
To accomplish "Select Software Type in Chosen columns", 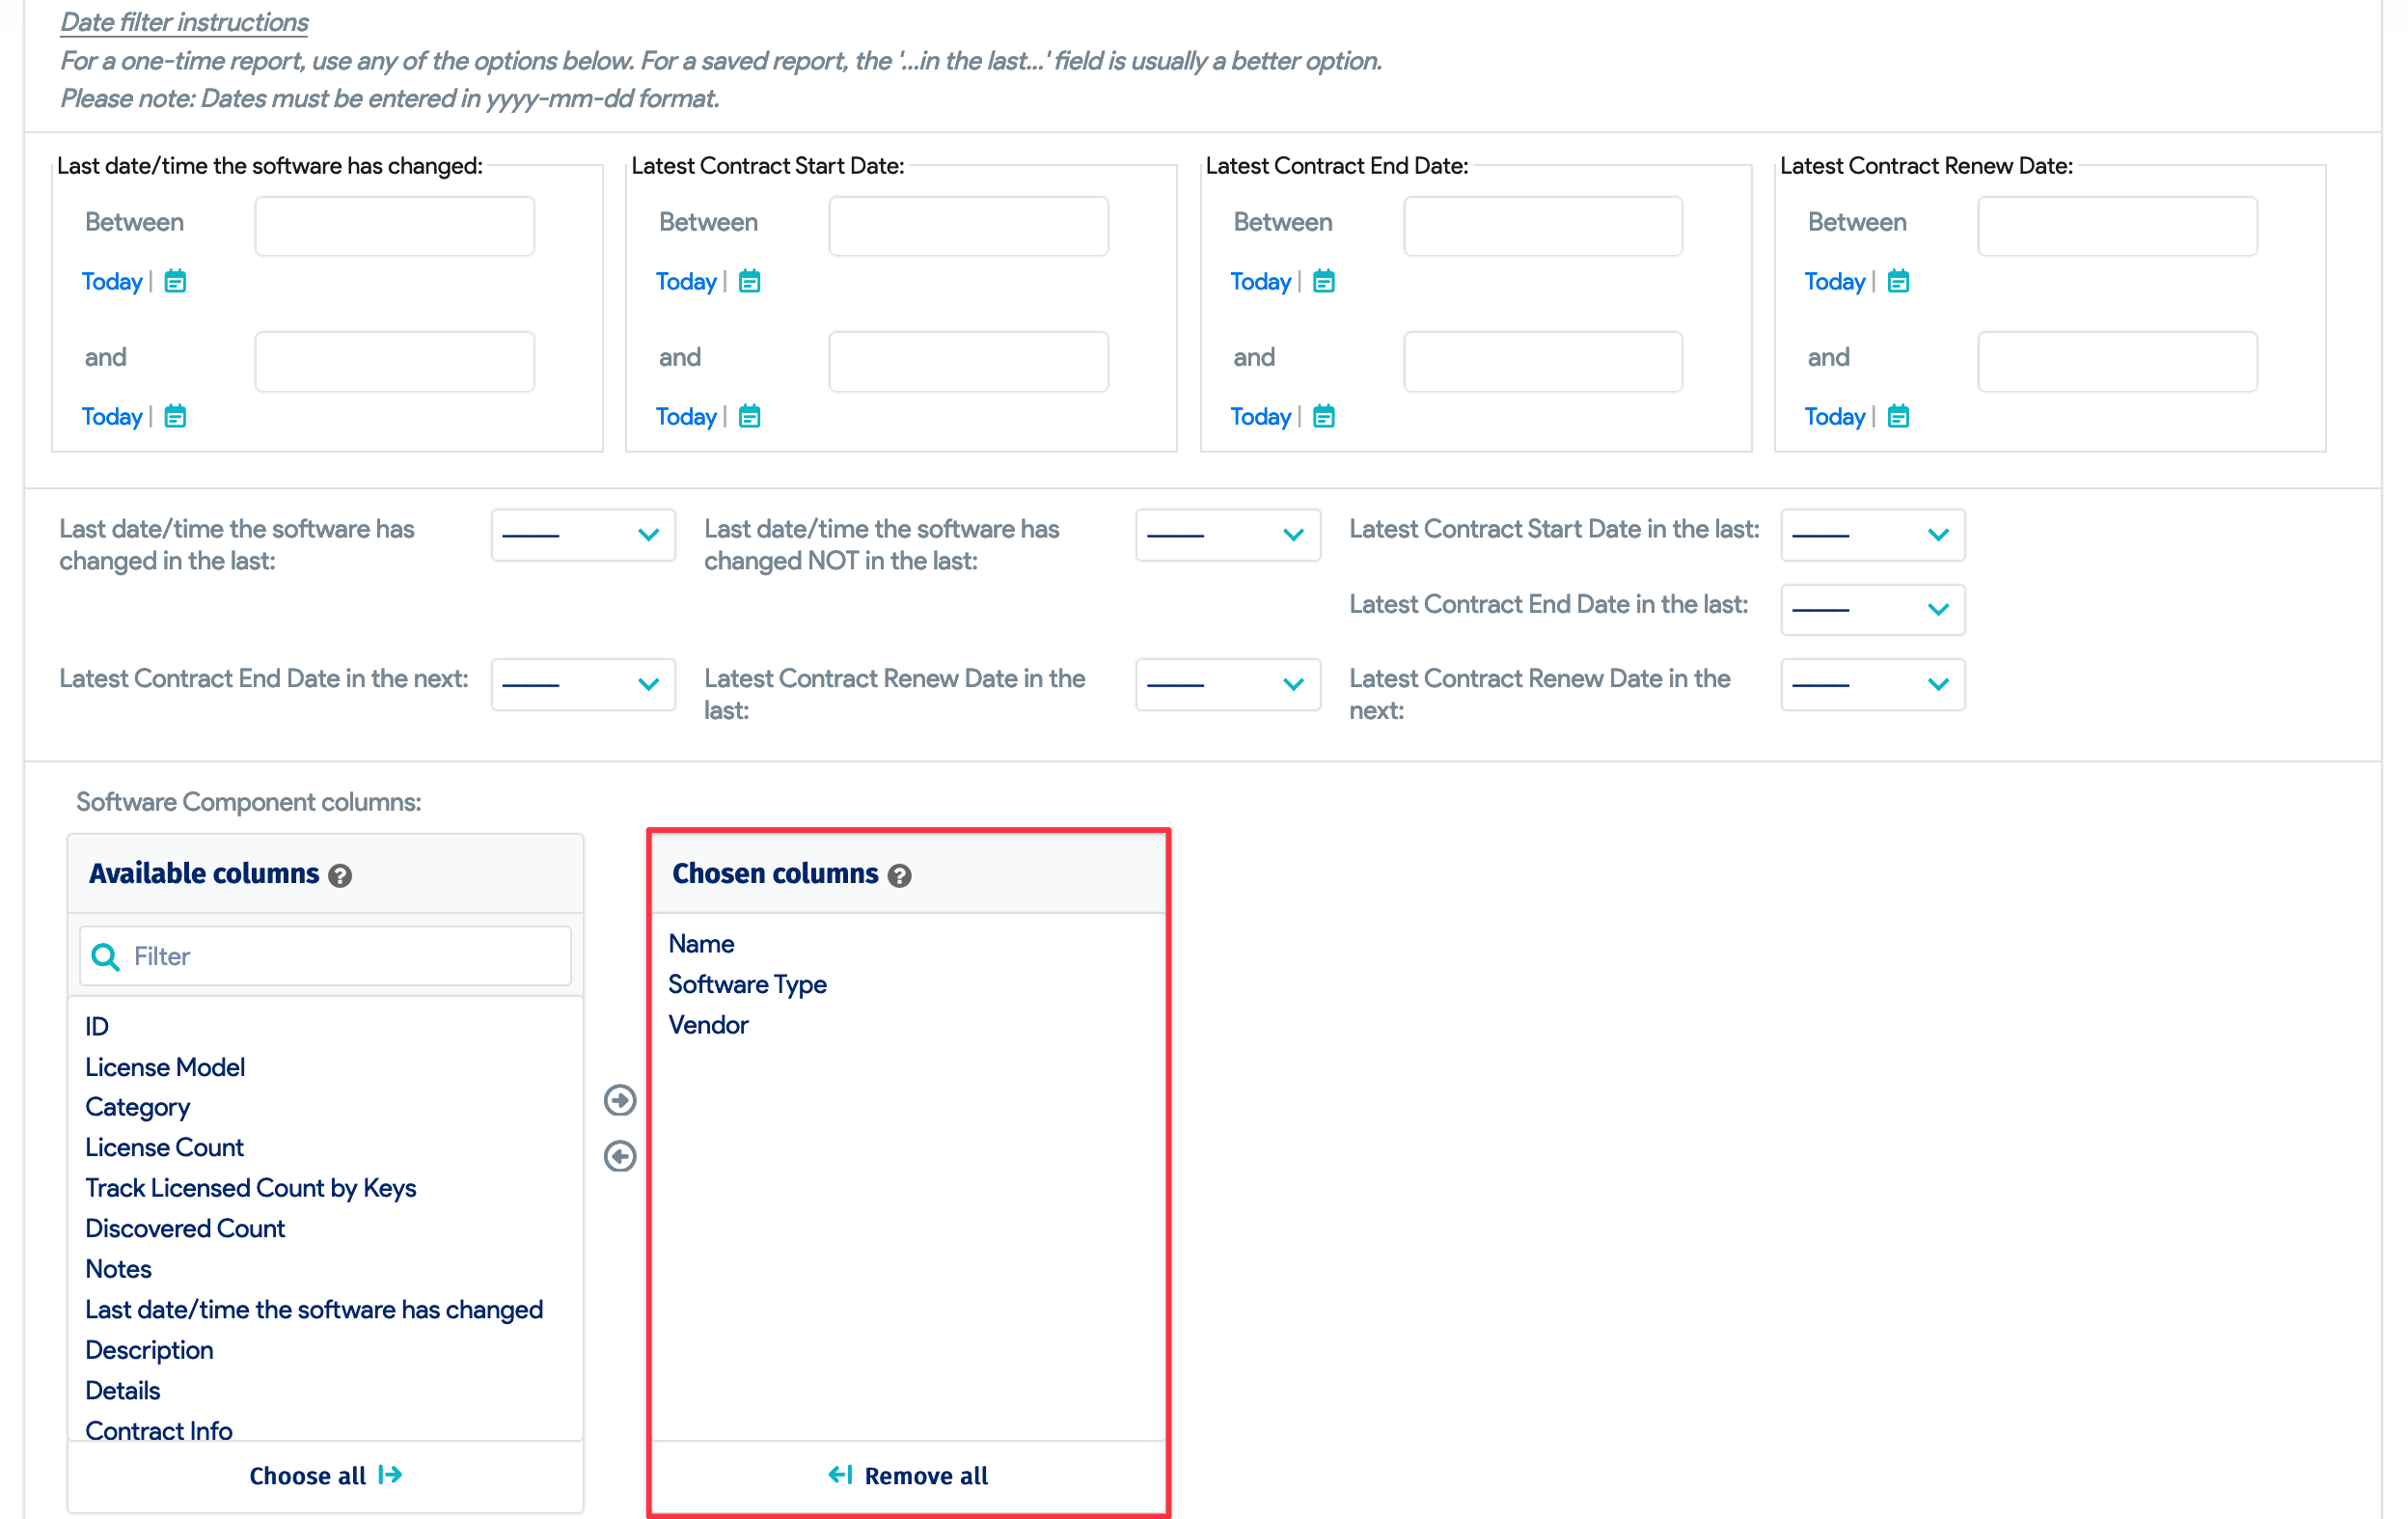I will pyautogui.click(x=747, y=985).
